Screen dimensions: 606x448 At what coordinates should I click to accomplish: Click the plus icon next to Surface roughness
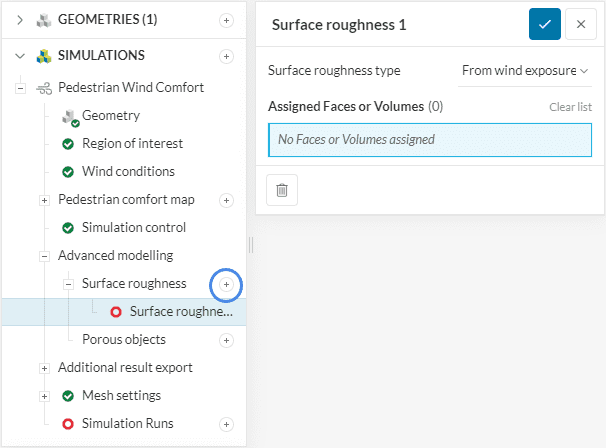coord(227,284)
